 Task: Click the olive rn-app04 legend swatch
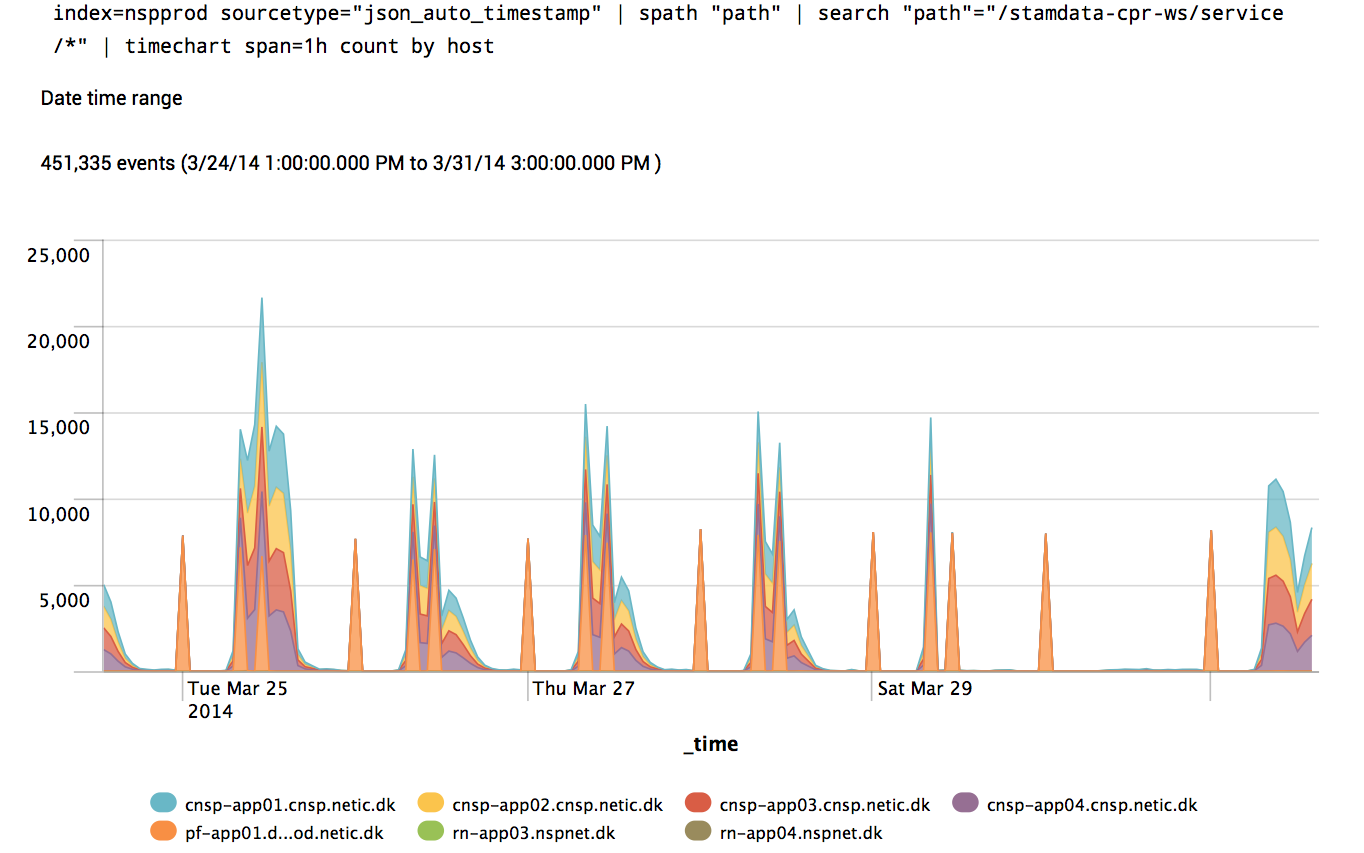pyautogui.click(x=698, y=830)
